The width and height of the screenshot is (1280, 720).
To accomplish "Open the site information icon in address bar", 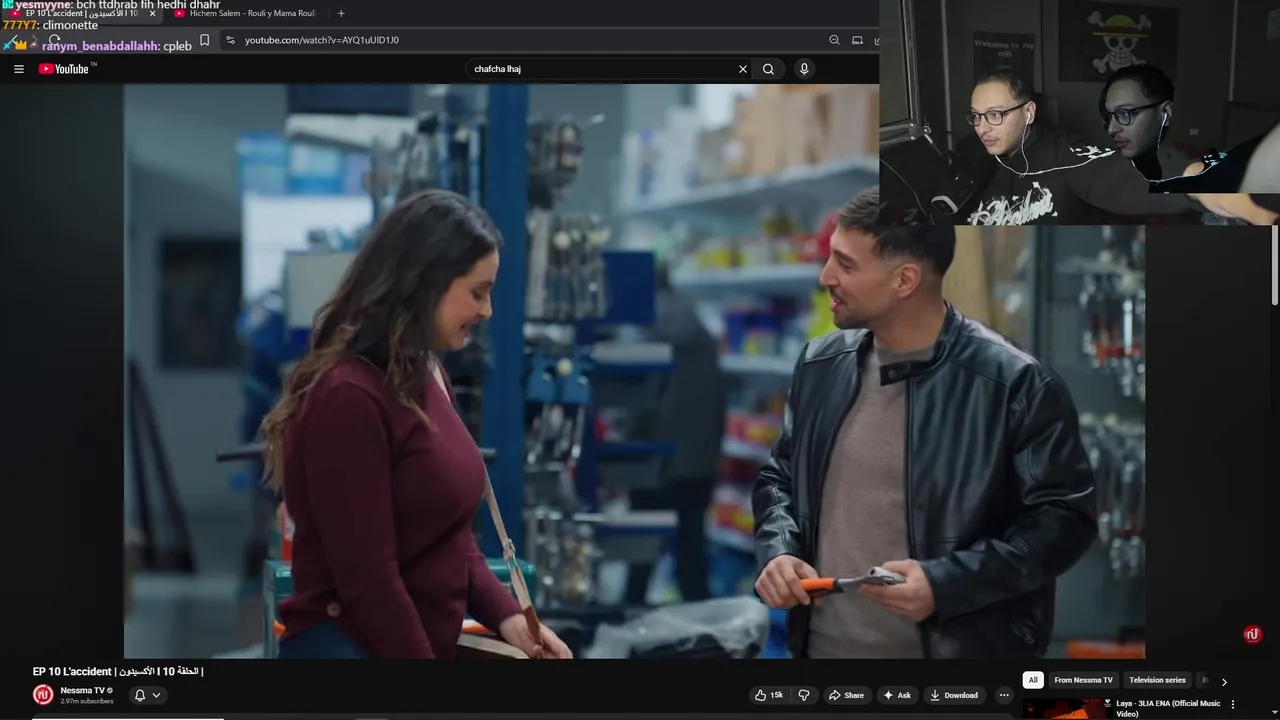I will tap(230, 40).
